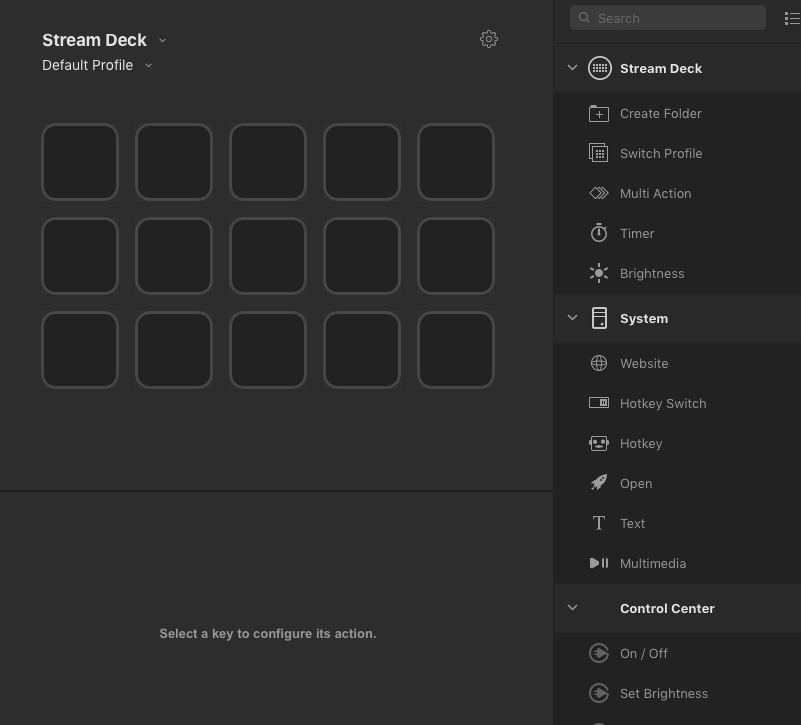Screen dimensions: 801x725
Task: Click the Timer stopwatch icon
Action: [x=599, y=233]
